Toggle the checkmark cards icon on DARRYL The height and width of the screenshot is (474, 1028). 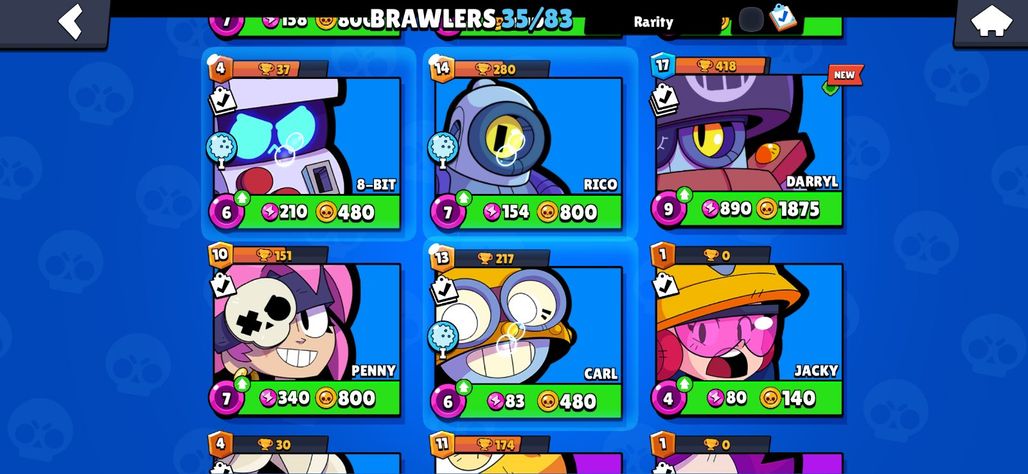[x=664, y=99]
